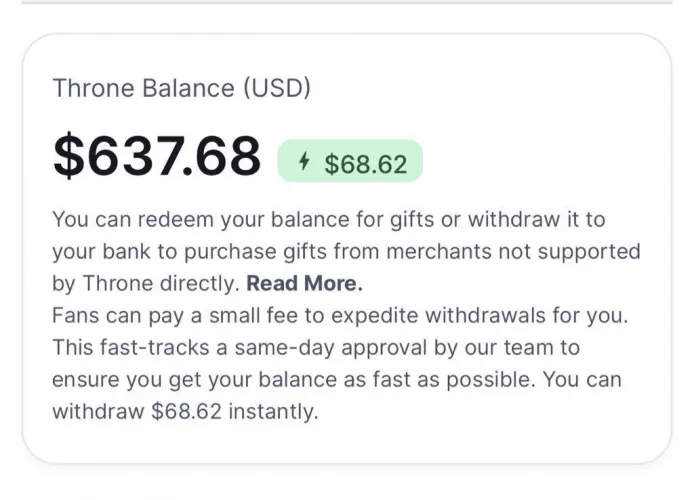Click the (USD) currency label
This screenshot has height=500, width=694.
[276, 88]
